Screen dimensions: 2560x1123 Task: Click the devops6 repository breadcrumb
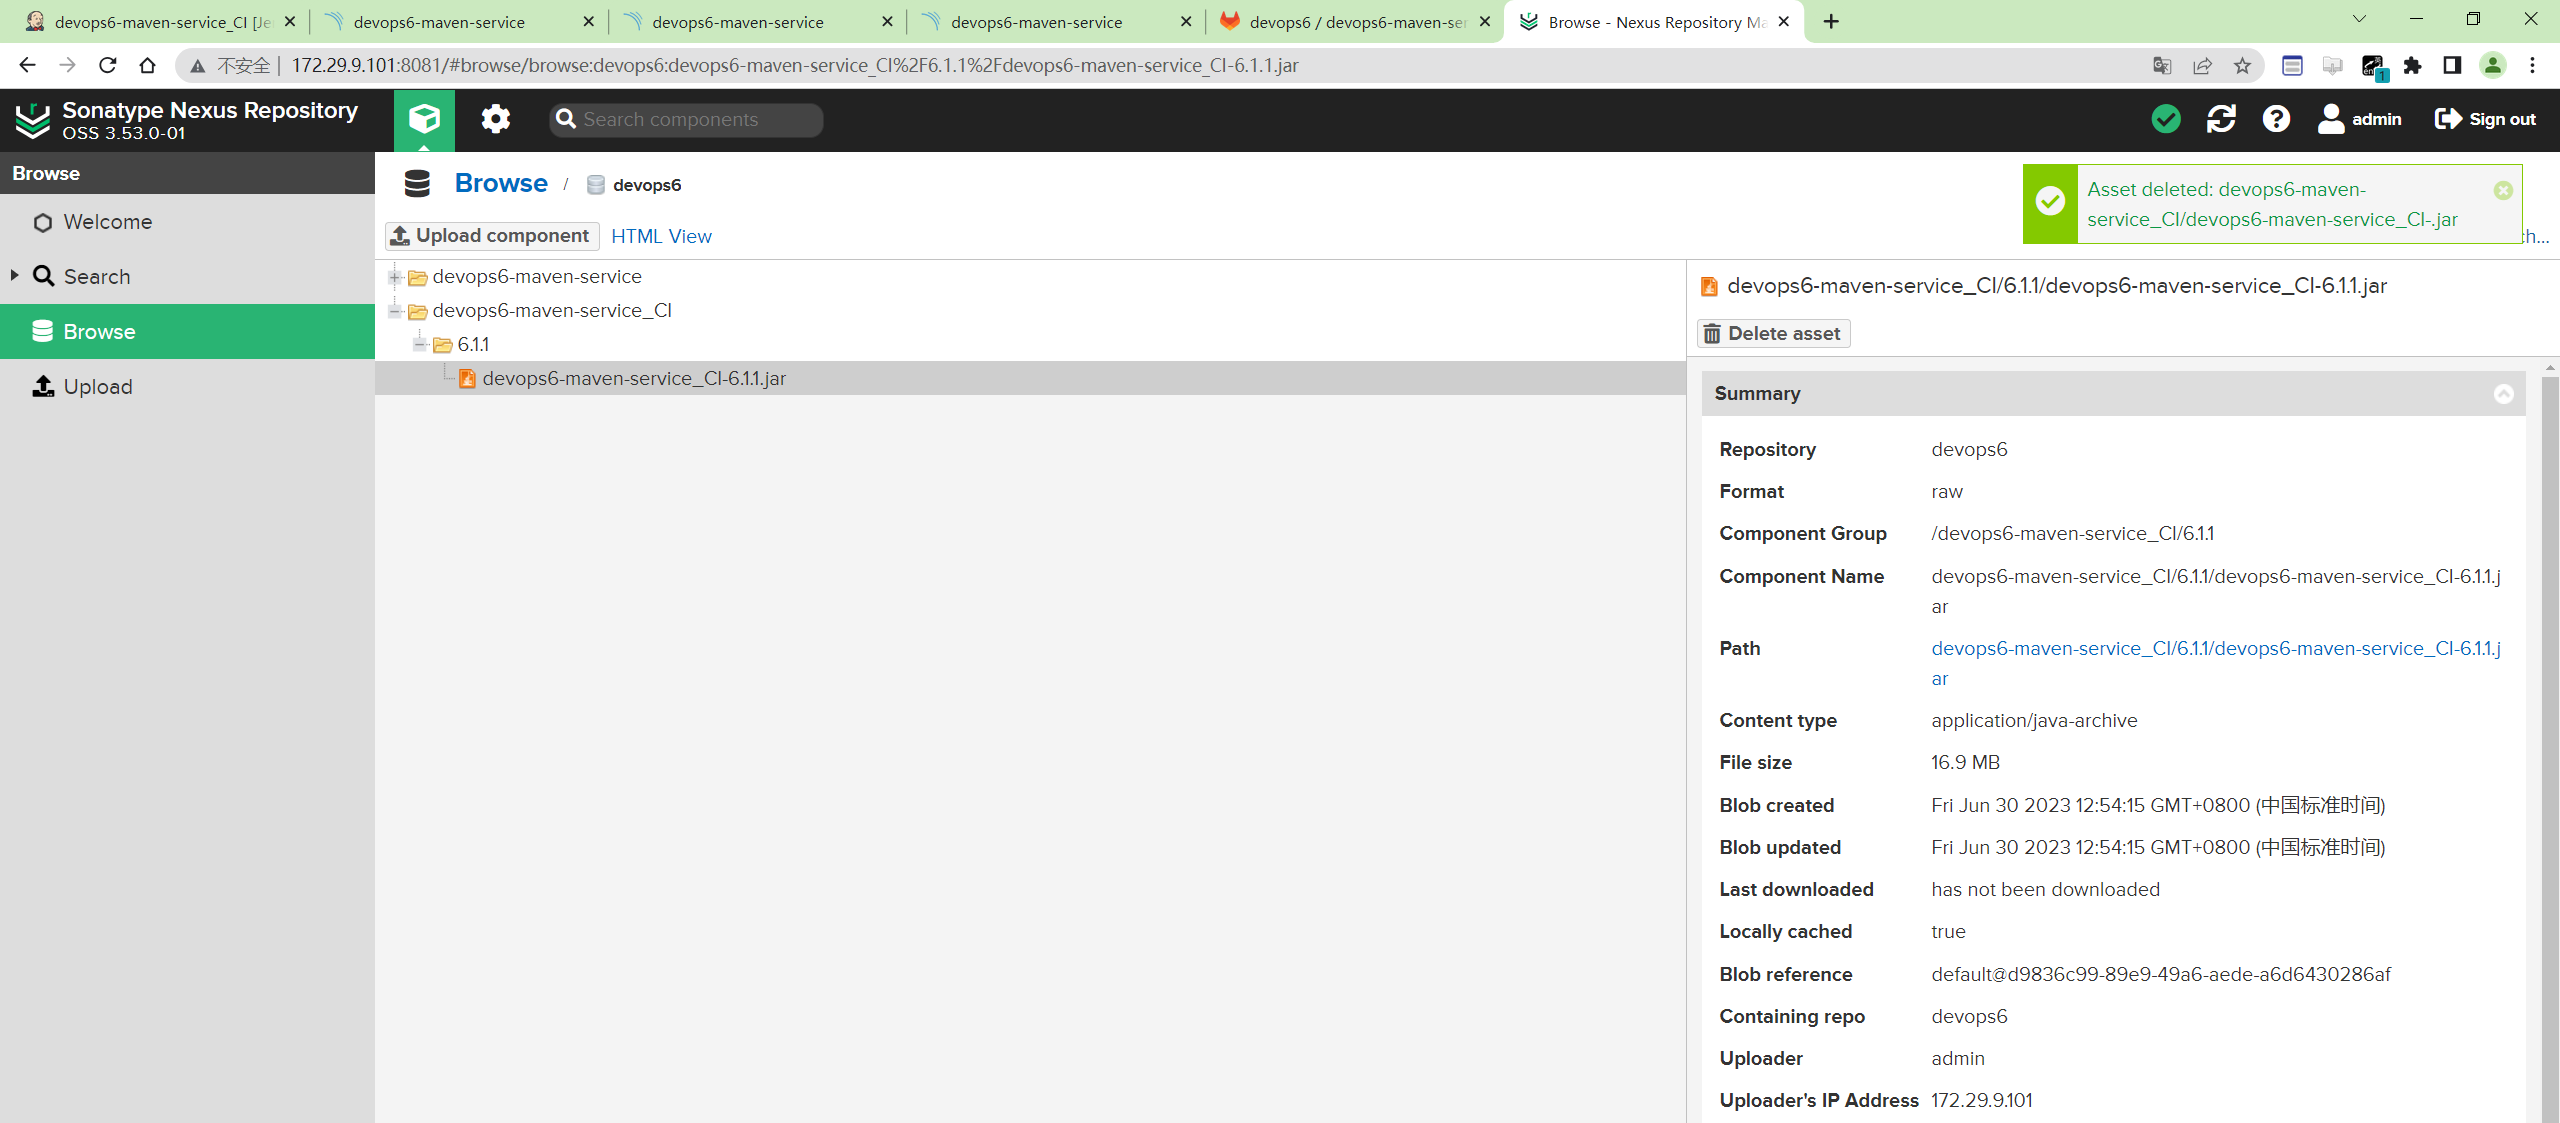(634, 185)
